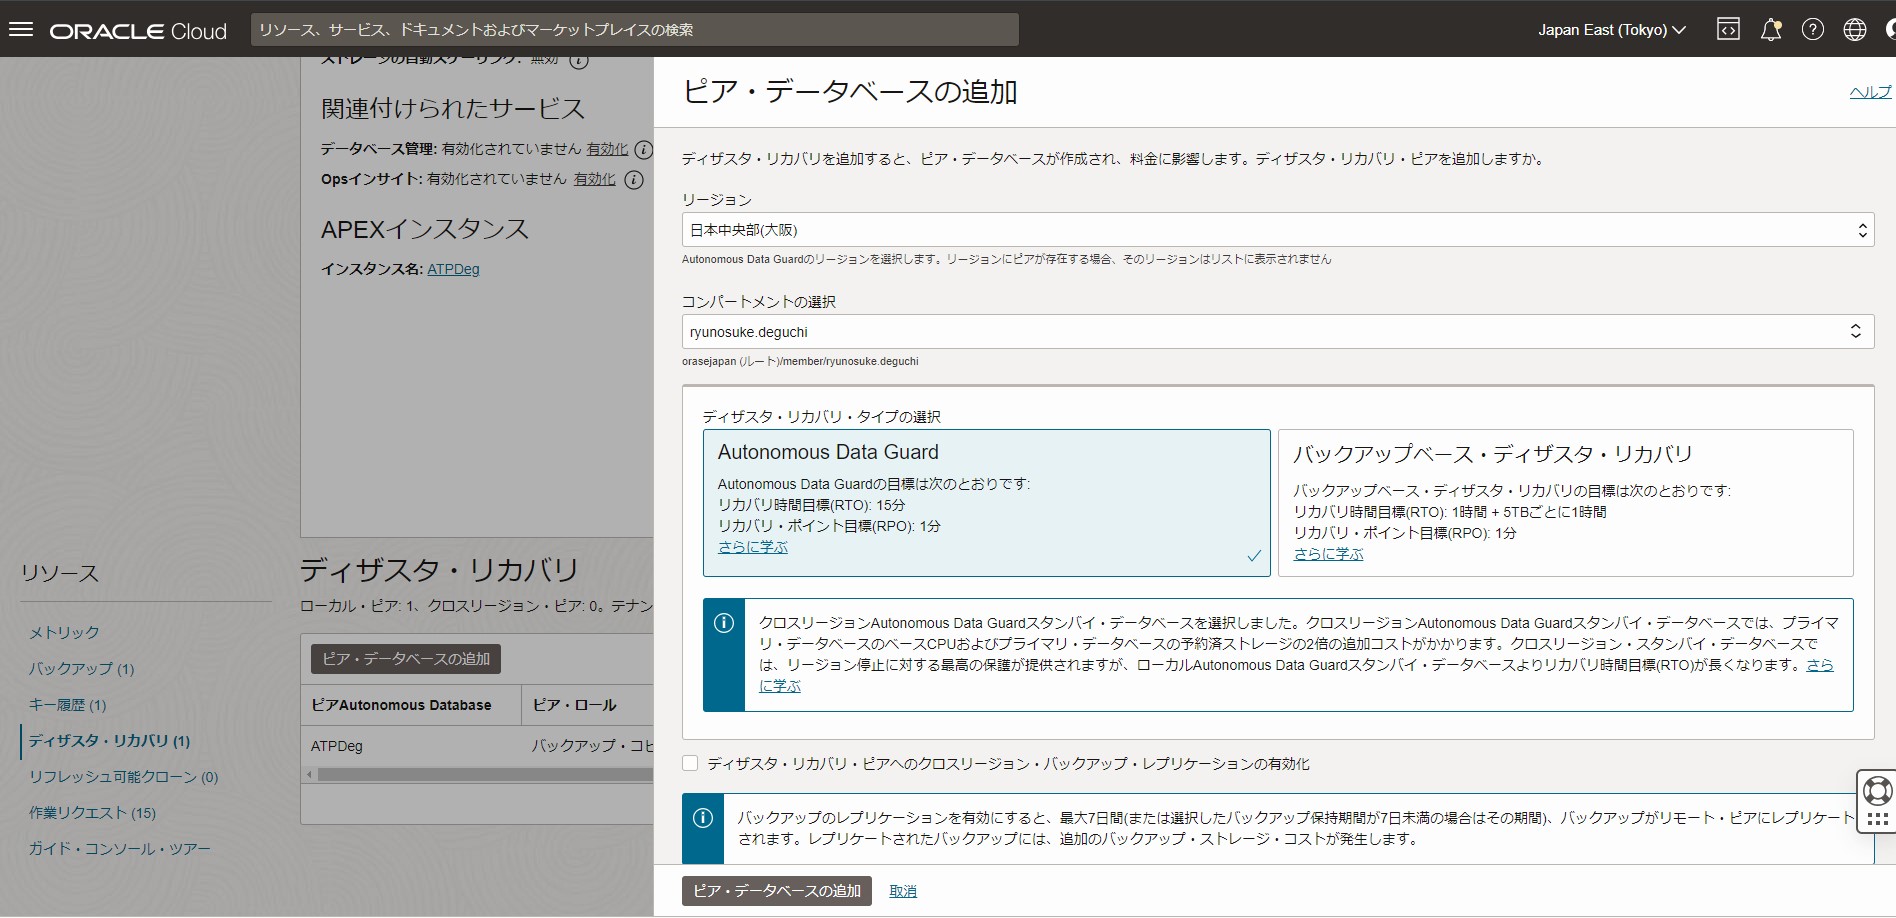Open メトリック in resources list

(x=64, y=633)
